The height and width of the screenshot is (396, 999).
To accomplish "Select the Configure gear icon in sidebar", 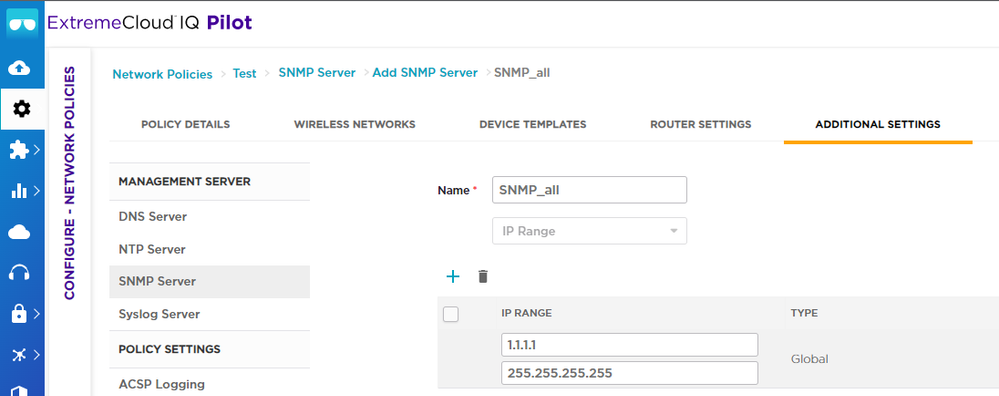I will click(22, 109).
